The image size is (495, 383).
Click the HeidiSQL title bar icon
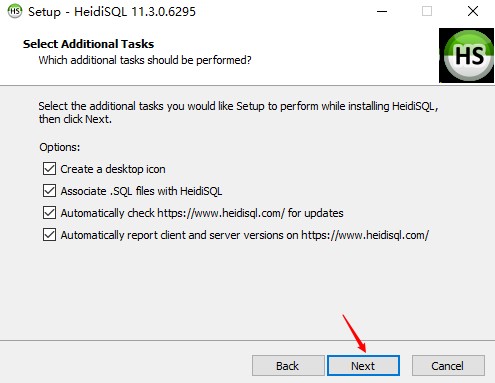point(15,11)
